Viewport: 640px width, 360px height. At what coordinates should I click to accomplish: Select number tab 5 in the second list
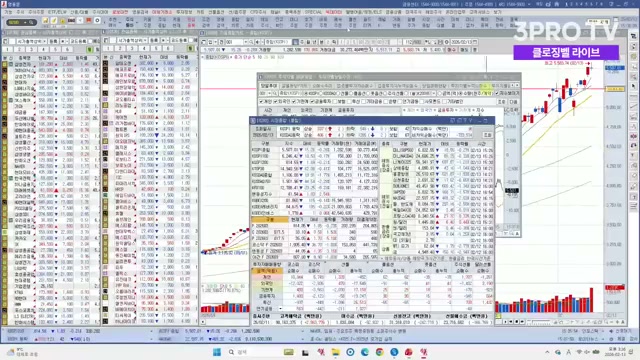(x=156, y=49)
